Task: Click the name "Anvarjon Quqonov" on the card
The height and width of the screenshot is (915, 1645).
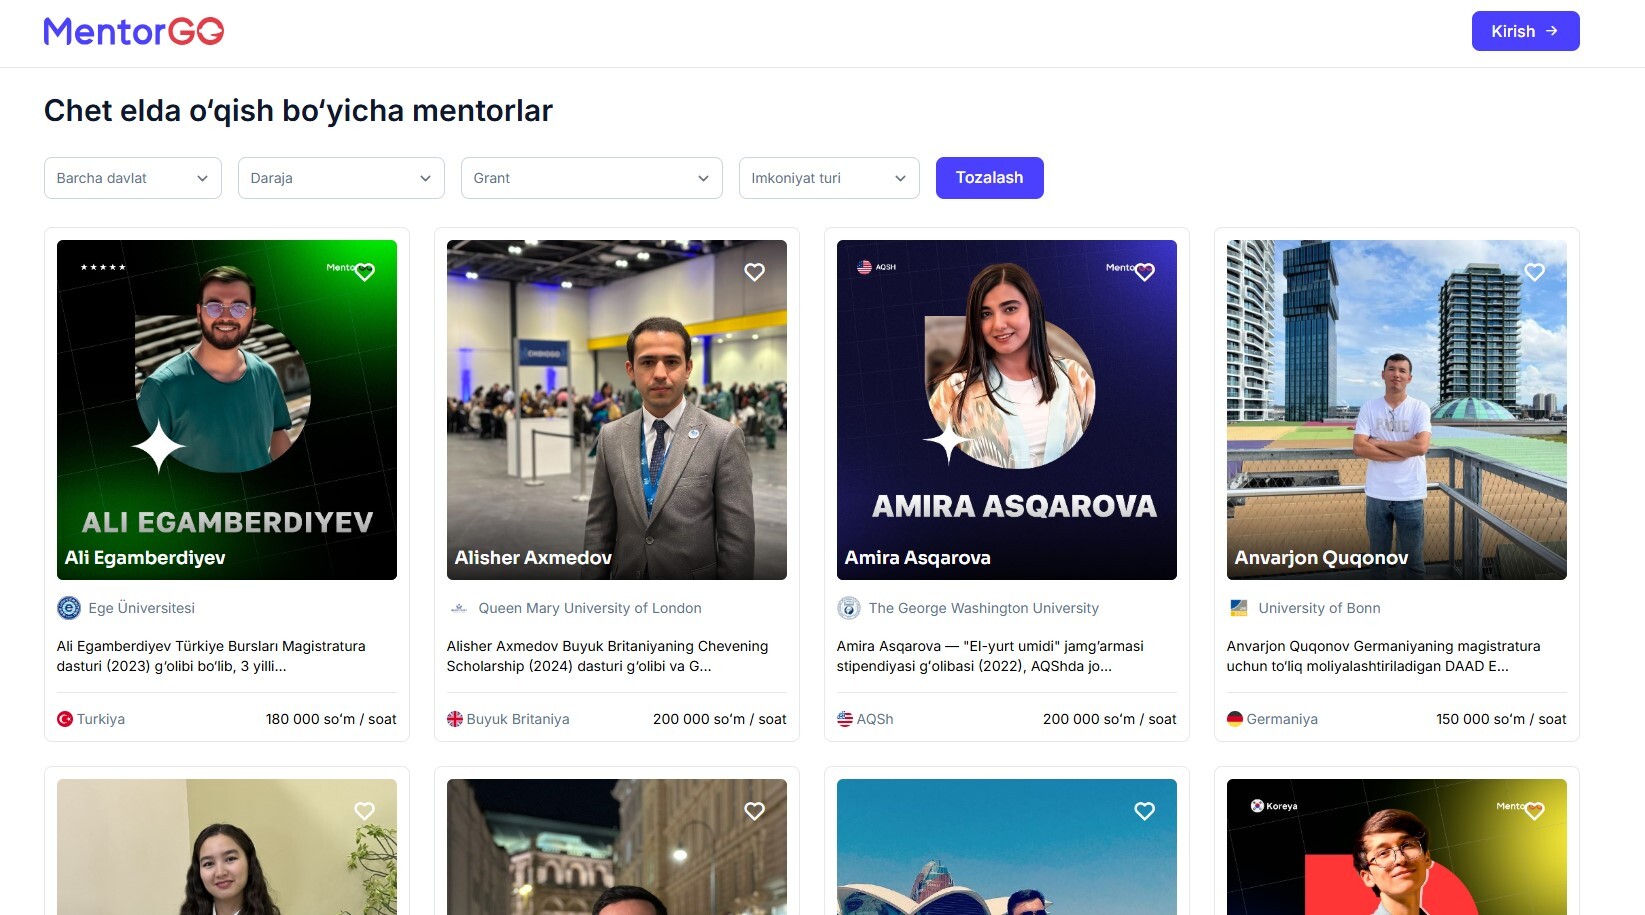Action: click(x=1321, y=558)
